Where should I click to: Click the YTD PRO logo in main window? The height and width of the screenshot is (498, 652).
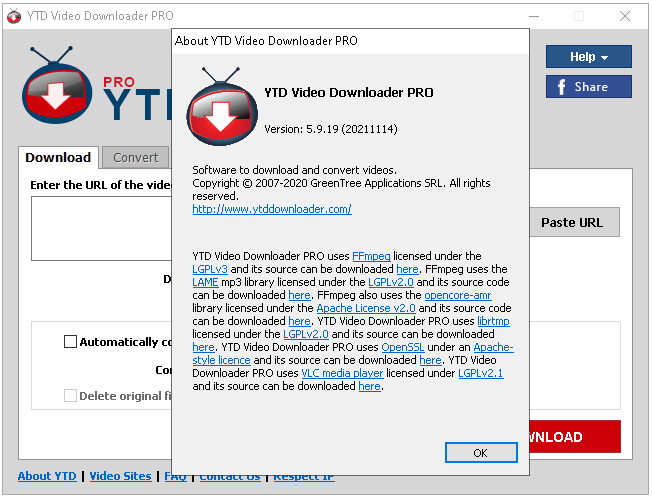tap(58, 86)
